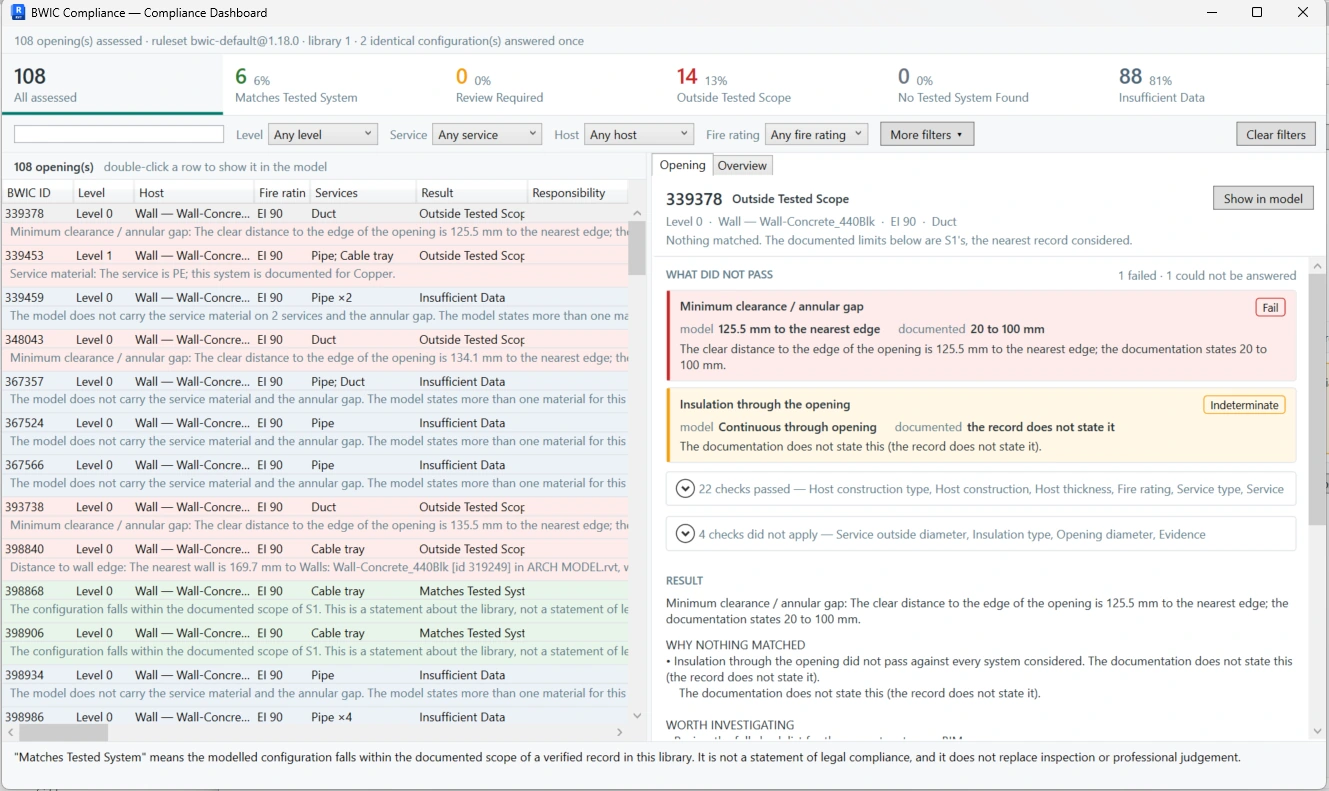Select opening row 367357
This screenshot has height=791, width=1329.
coord(315,391)
